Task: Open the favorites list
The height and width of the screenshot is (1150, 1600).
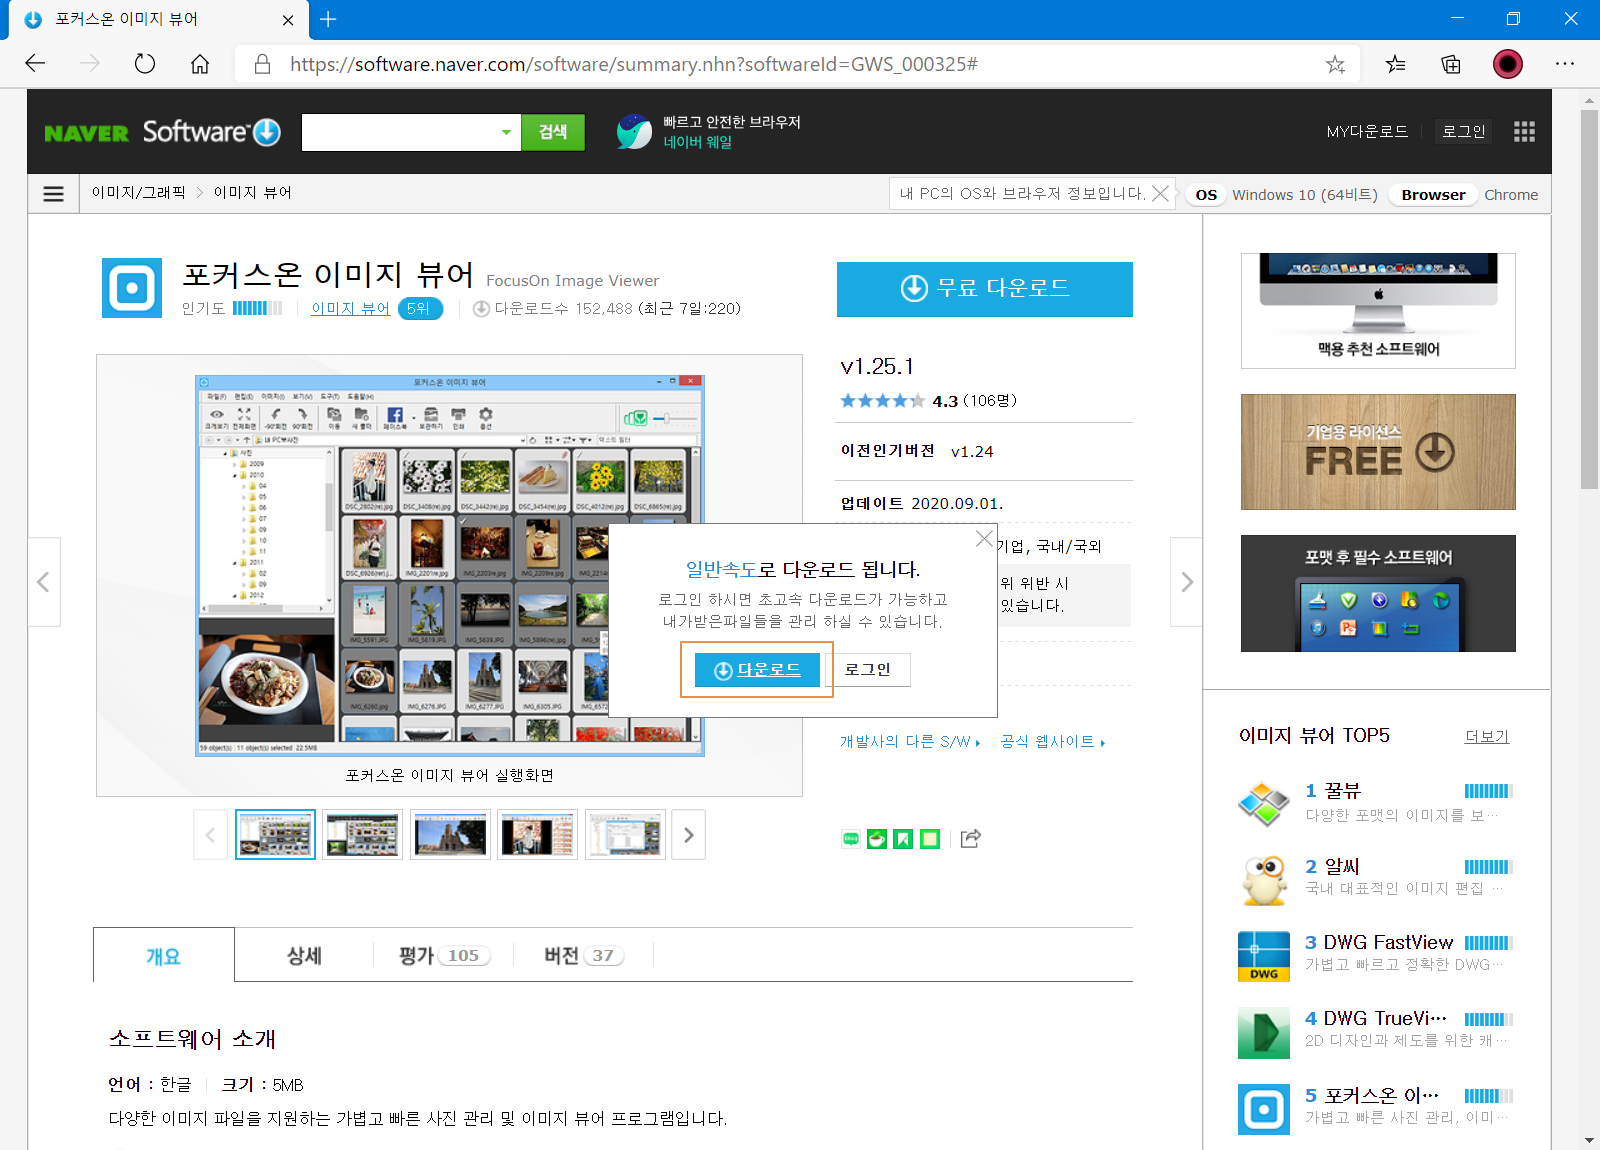Action: 1395,64
